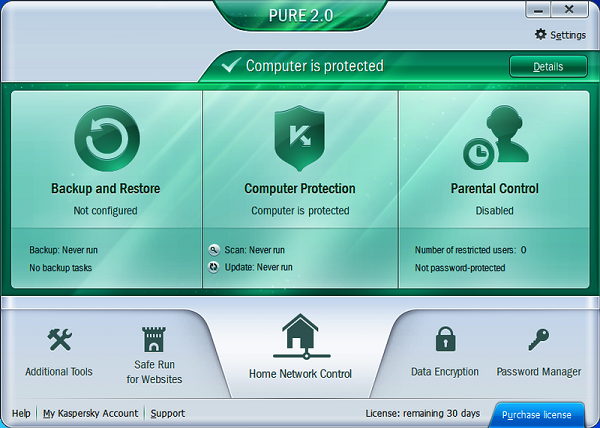This screenshot has height=428, width=600.
Task: Click the 'Home Network Control' label
Action: coord(300,374)
